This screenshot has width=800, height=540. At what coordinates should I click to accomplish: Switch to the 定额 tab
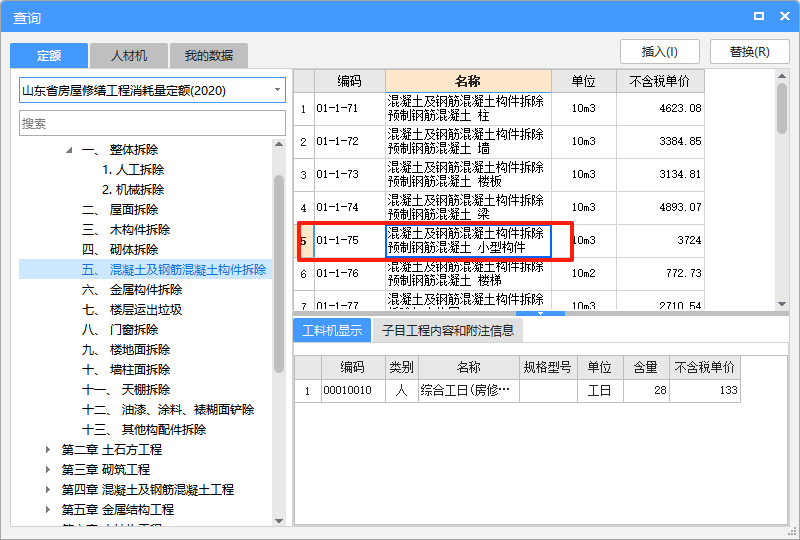click(x=49, y=55)
